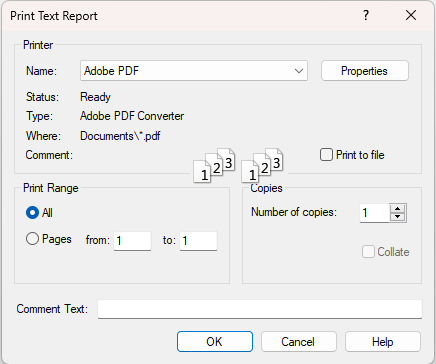This screenshot has width=436, height=364.
Task: Click the question mark help icon
Action: pyautogui.click(x=366, y=15)
